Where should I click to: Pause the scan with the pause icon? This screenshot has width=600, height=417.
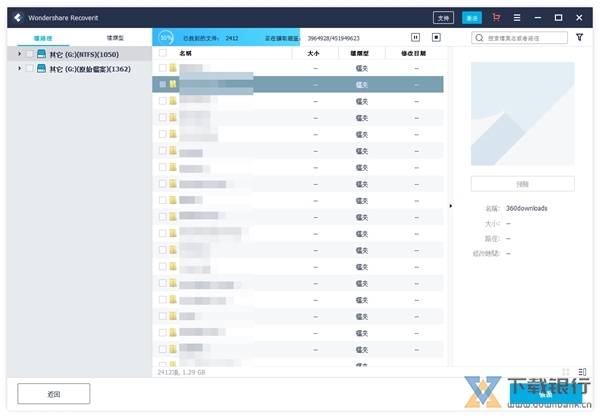coord(415,37)
